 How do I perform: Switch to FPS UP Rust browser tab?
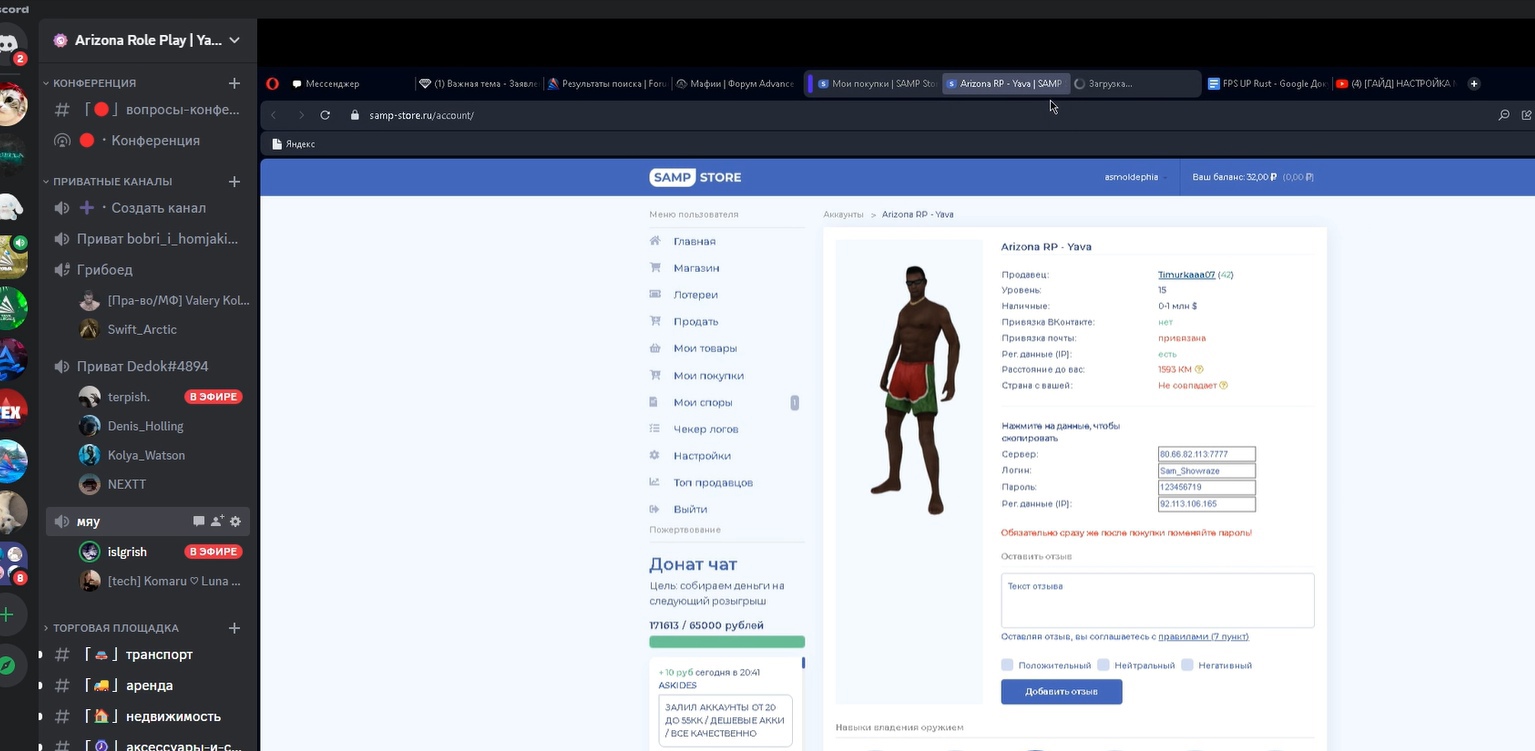1266,84
